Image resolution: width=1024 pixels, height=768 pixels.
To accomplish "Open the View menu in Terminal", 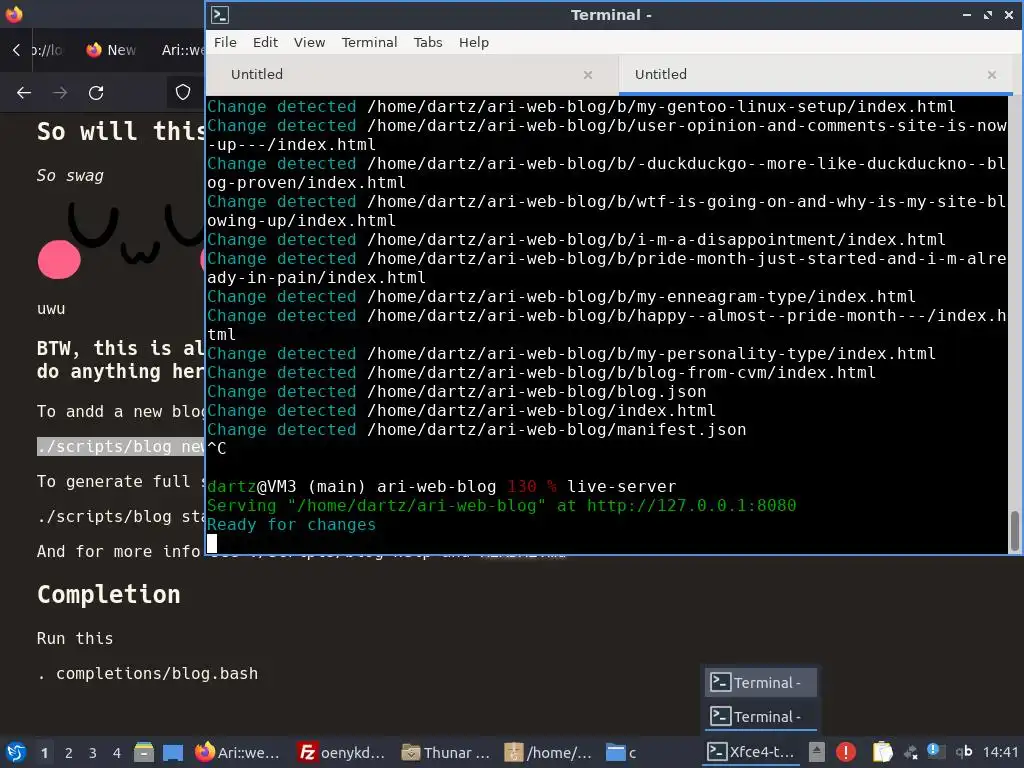I will 309,42.
